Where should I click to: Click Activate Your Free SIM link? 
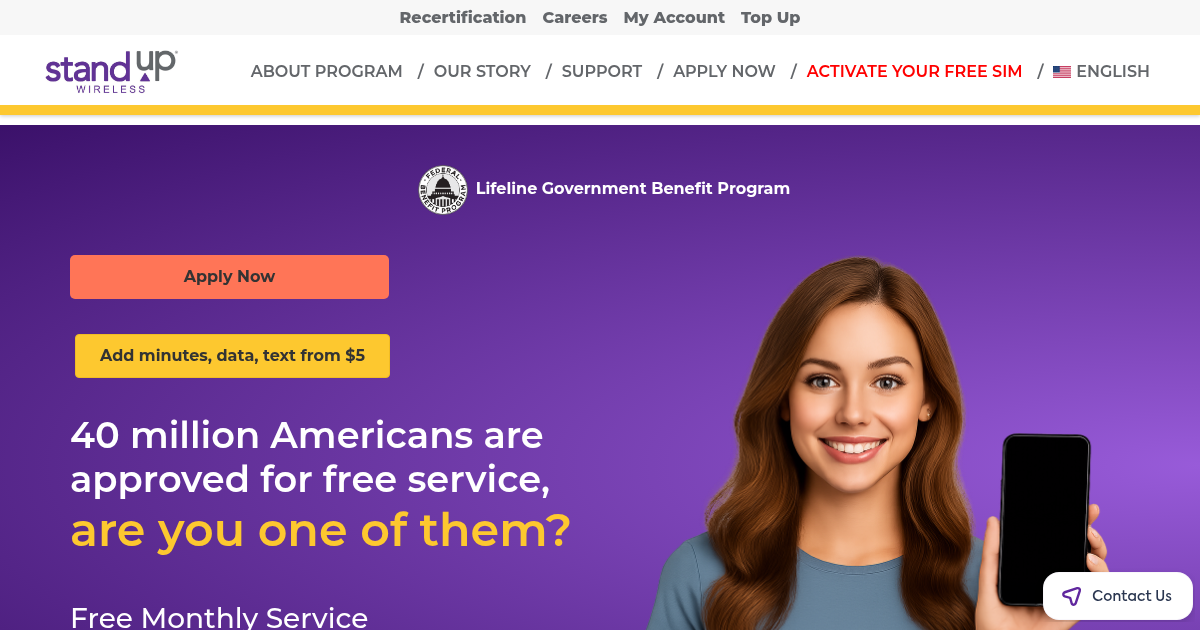click(914, 71)
